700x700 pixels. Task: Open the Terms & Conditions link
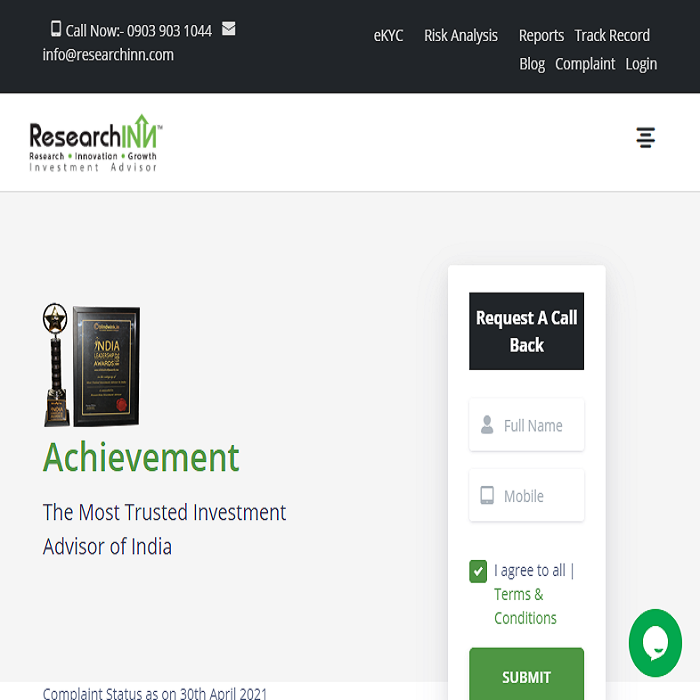coord(525,606)
